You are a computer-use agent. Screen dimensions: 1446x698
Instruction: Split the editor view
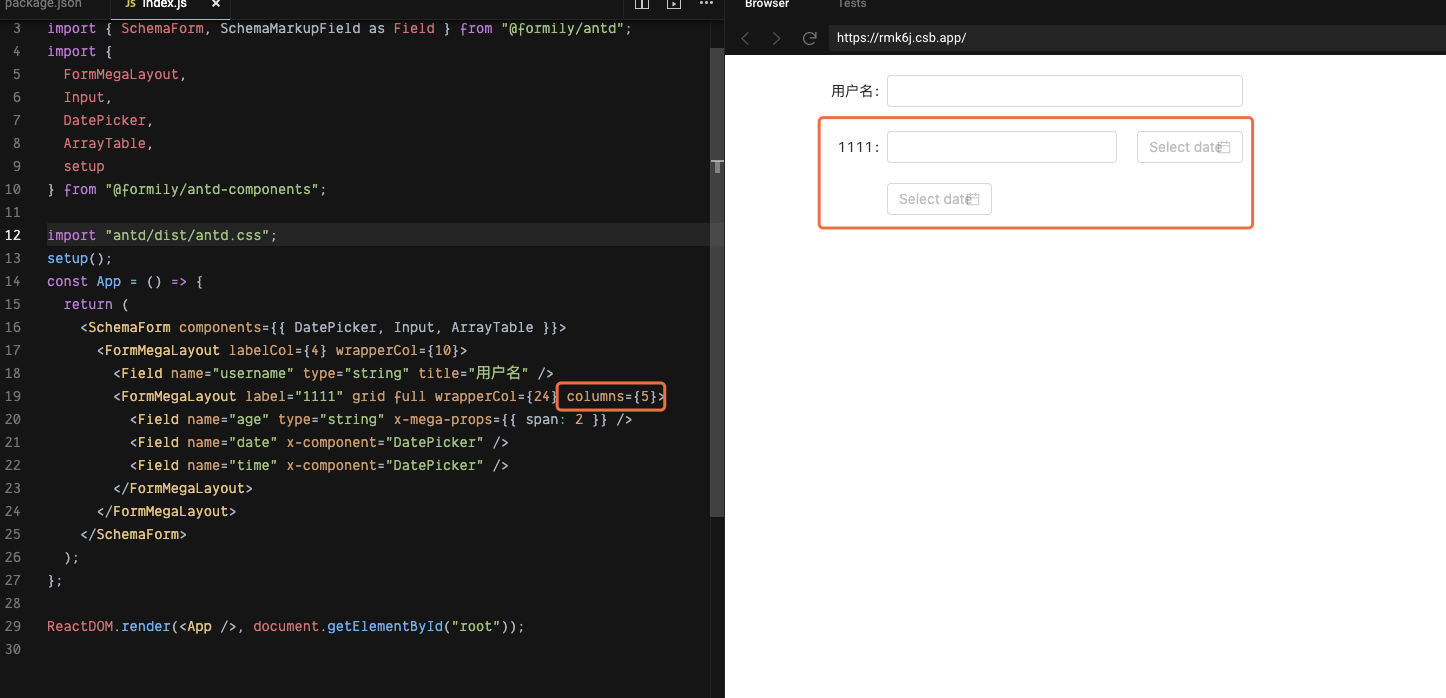click(x=641, y=5)
